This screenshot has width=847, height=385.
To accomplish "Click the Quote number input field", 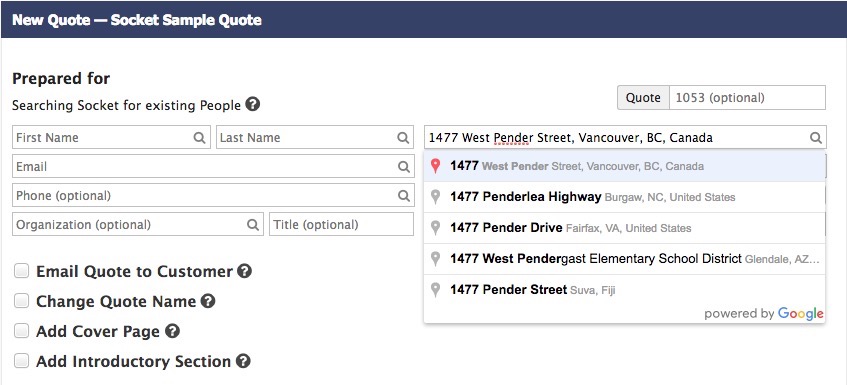I will (747, 98).
